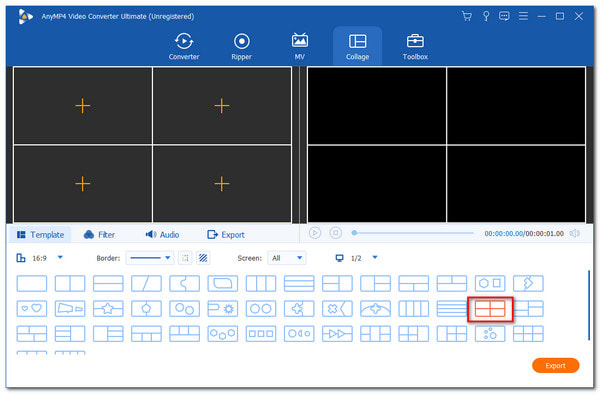Switch to the Template tab
Screen dimensions: 600x394
pos(40,234)
